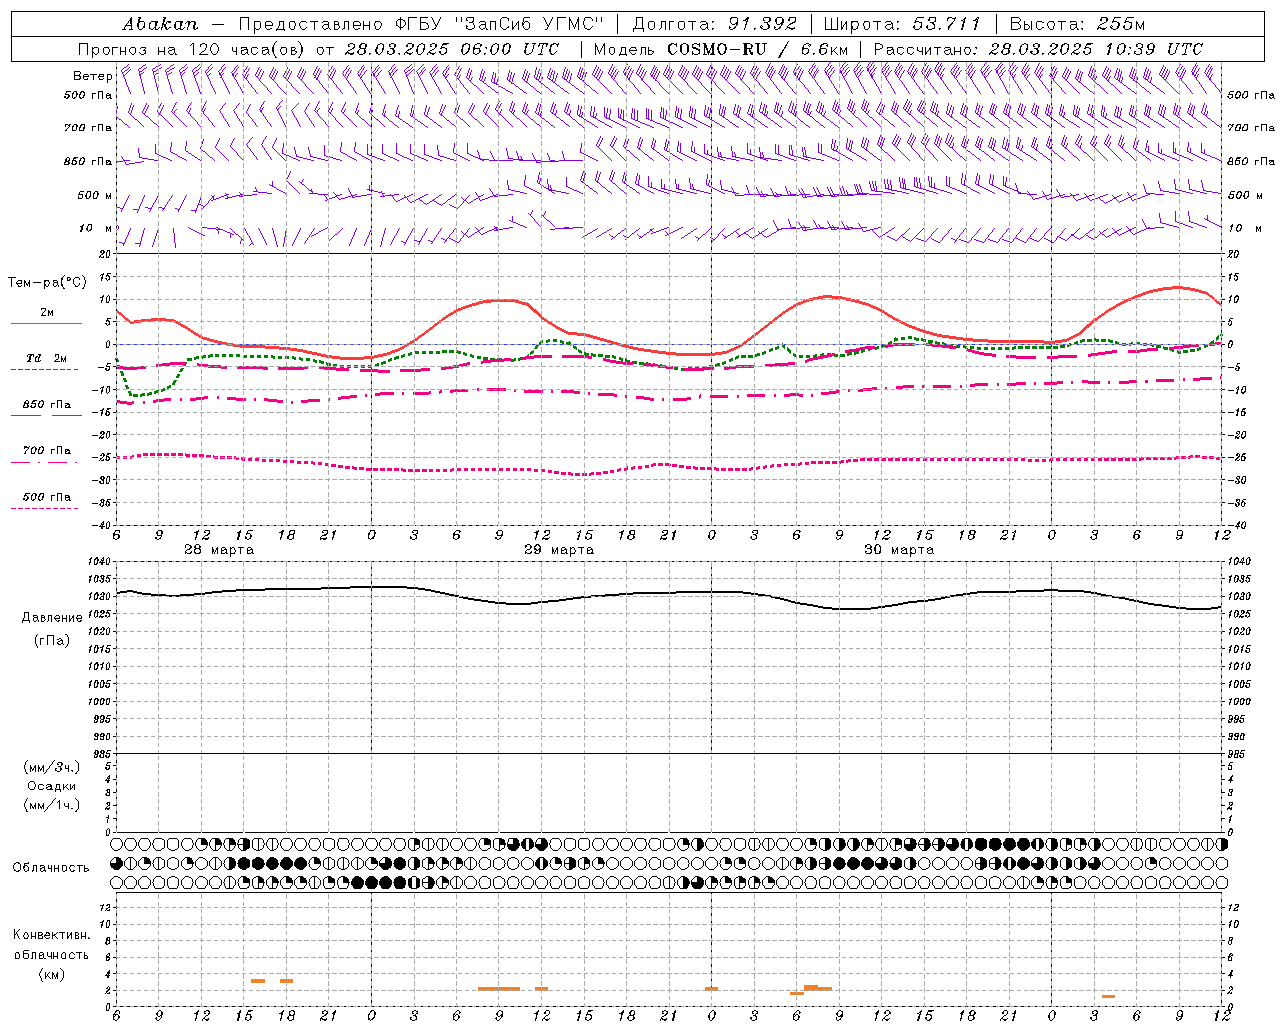
Task: Click the "28 марта" date label
Action: [219, 550]
